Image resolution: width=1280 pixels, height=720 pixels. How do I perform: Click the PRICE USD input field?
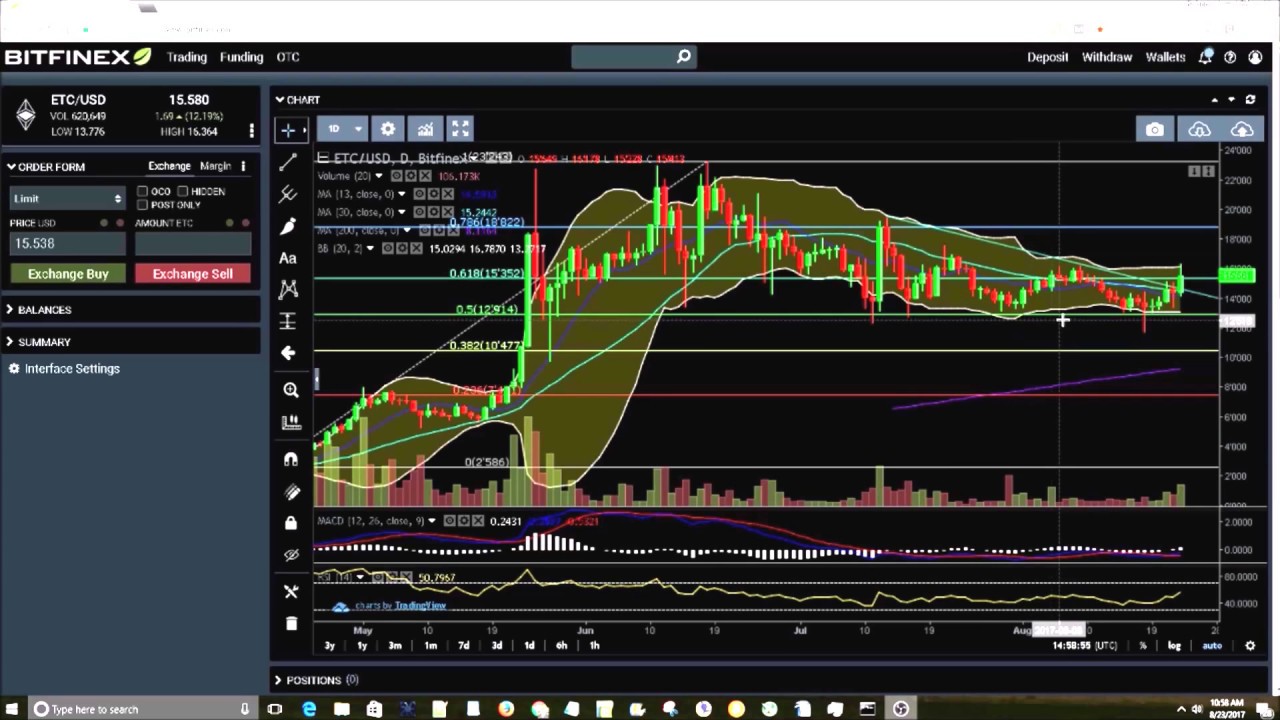click(x=68, y=244)
